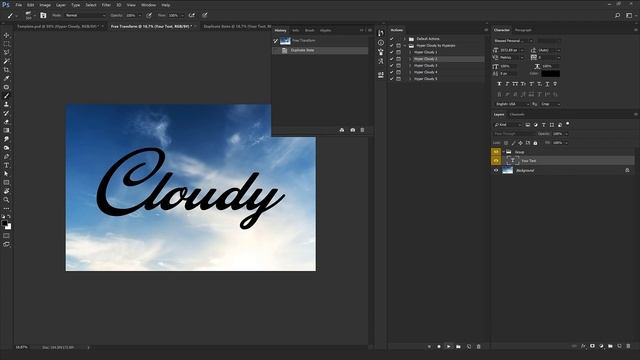
Task: Create a new group in Layers panel
Action: pyautogui.click(x=610, y=346)
